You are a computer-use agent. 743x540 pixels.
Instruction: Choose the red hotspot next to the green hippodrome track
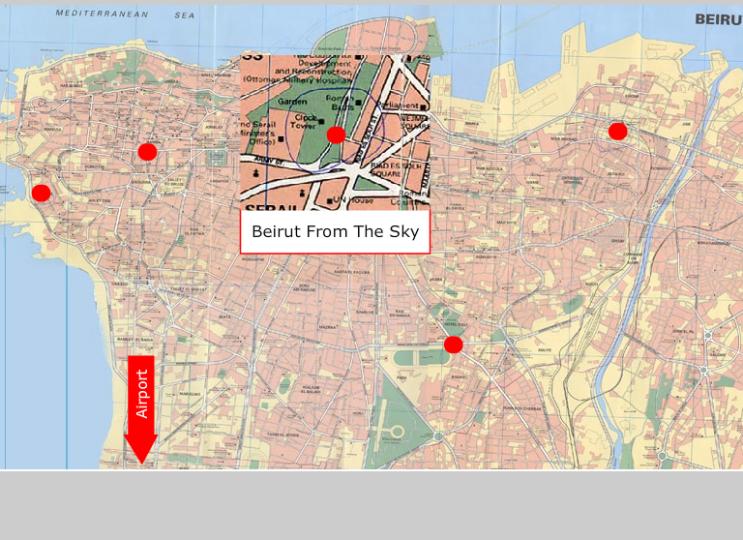coord(453,345)
